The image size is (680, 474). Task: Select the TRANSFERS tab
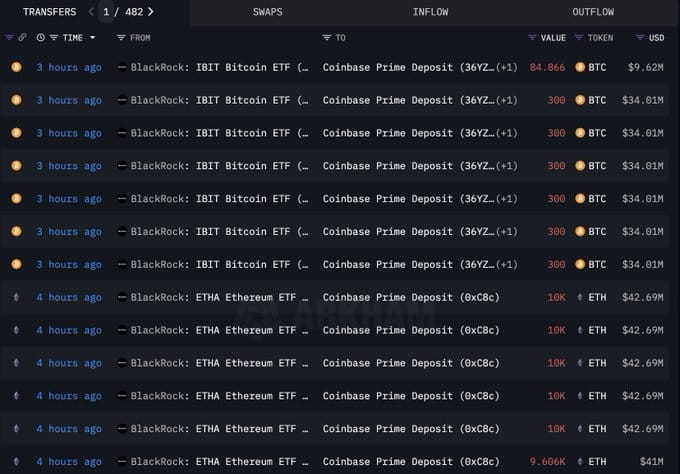tap(43, 12)
